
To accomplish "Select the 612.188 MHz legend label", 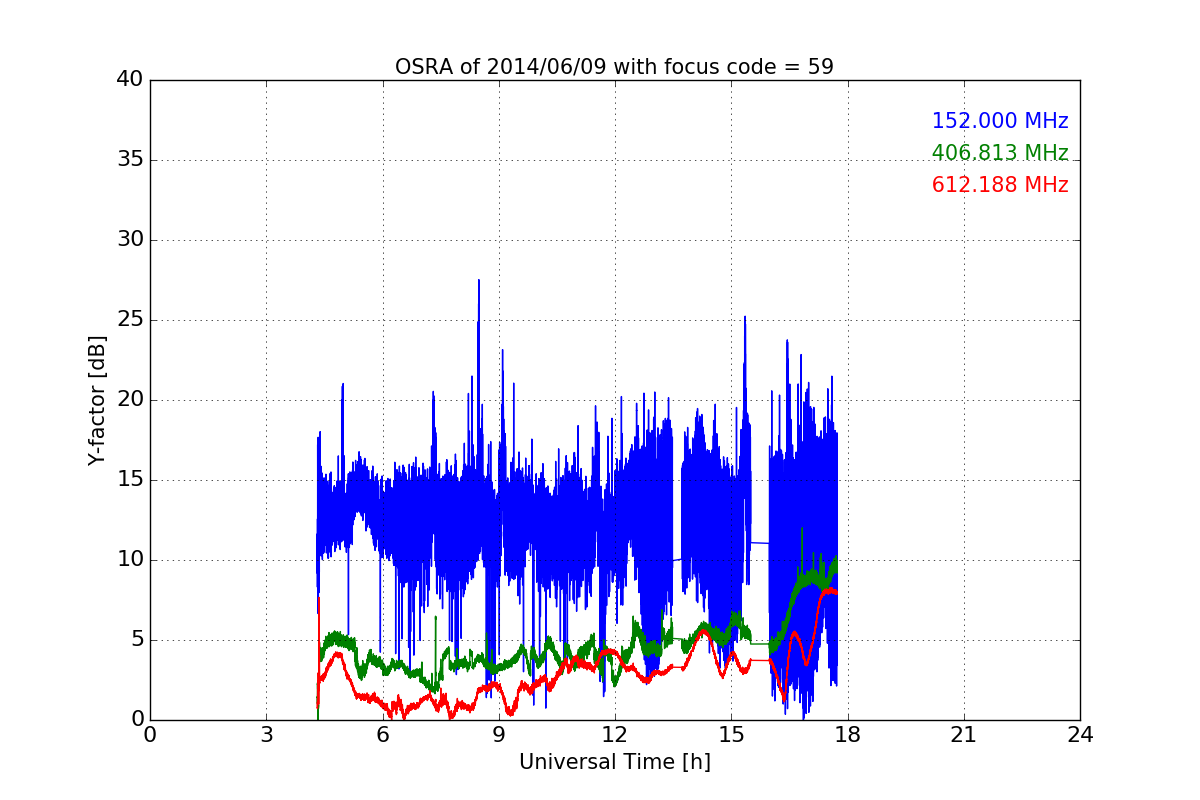I will [x=1000, y=185].
